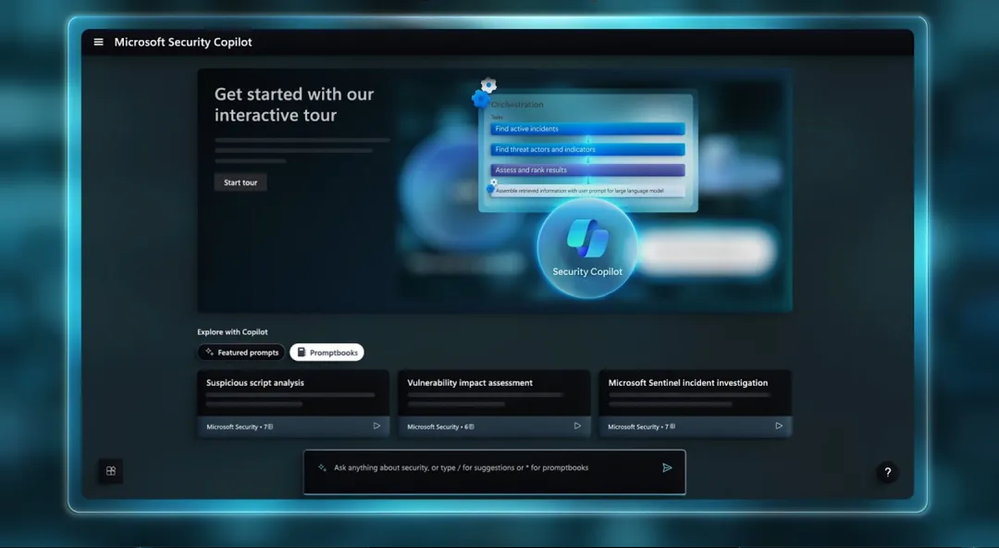Open Microsoft Sentinel incident investigation card
The image size is (999, 548).
pyautogui.click(x=695, y=403)
